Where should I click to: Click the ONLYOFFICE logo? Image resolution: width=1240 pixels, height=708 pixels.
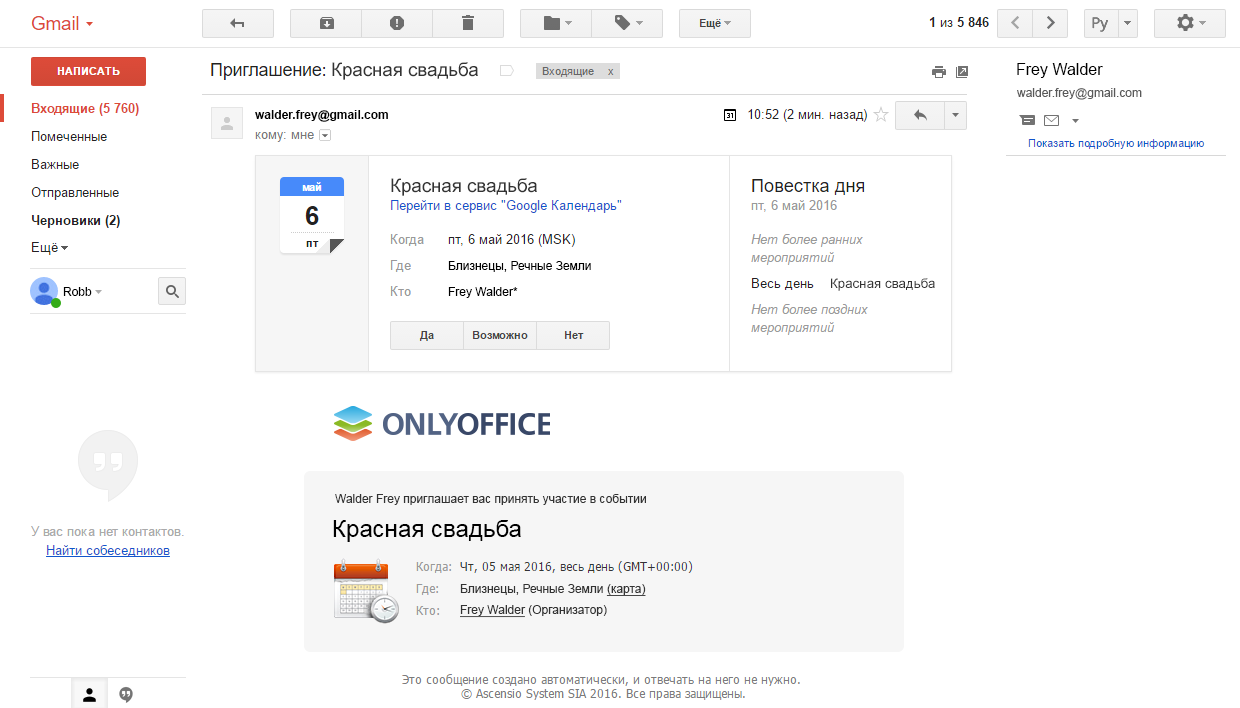tap(442, 423)
